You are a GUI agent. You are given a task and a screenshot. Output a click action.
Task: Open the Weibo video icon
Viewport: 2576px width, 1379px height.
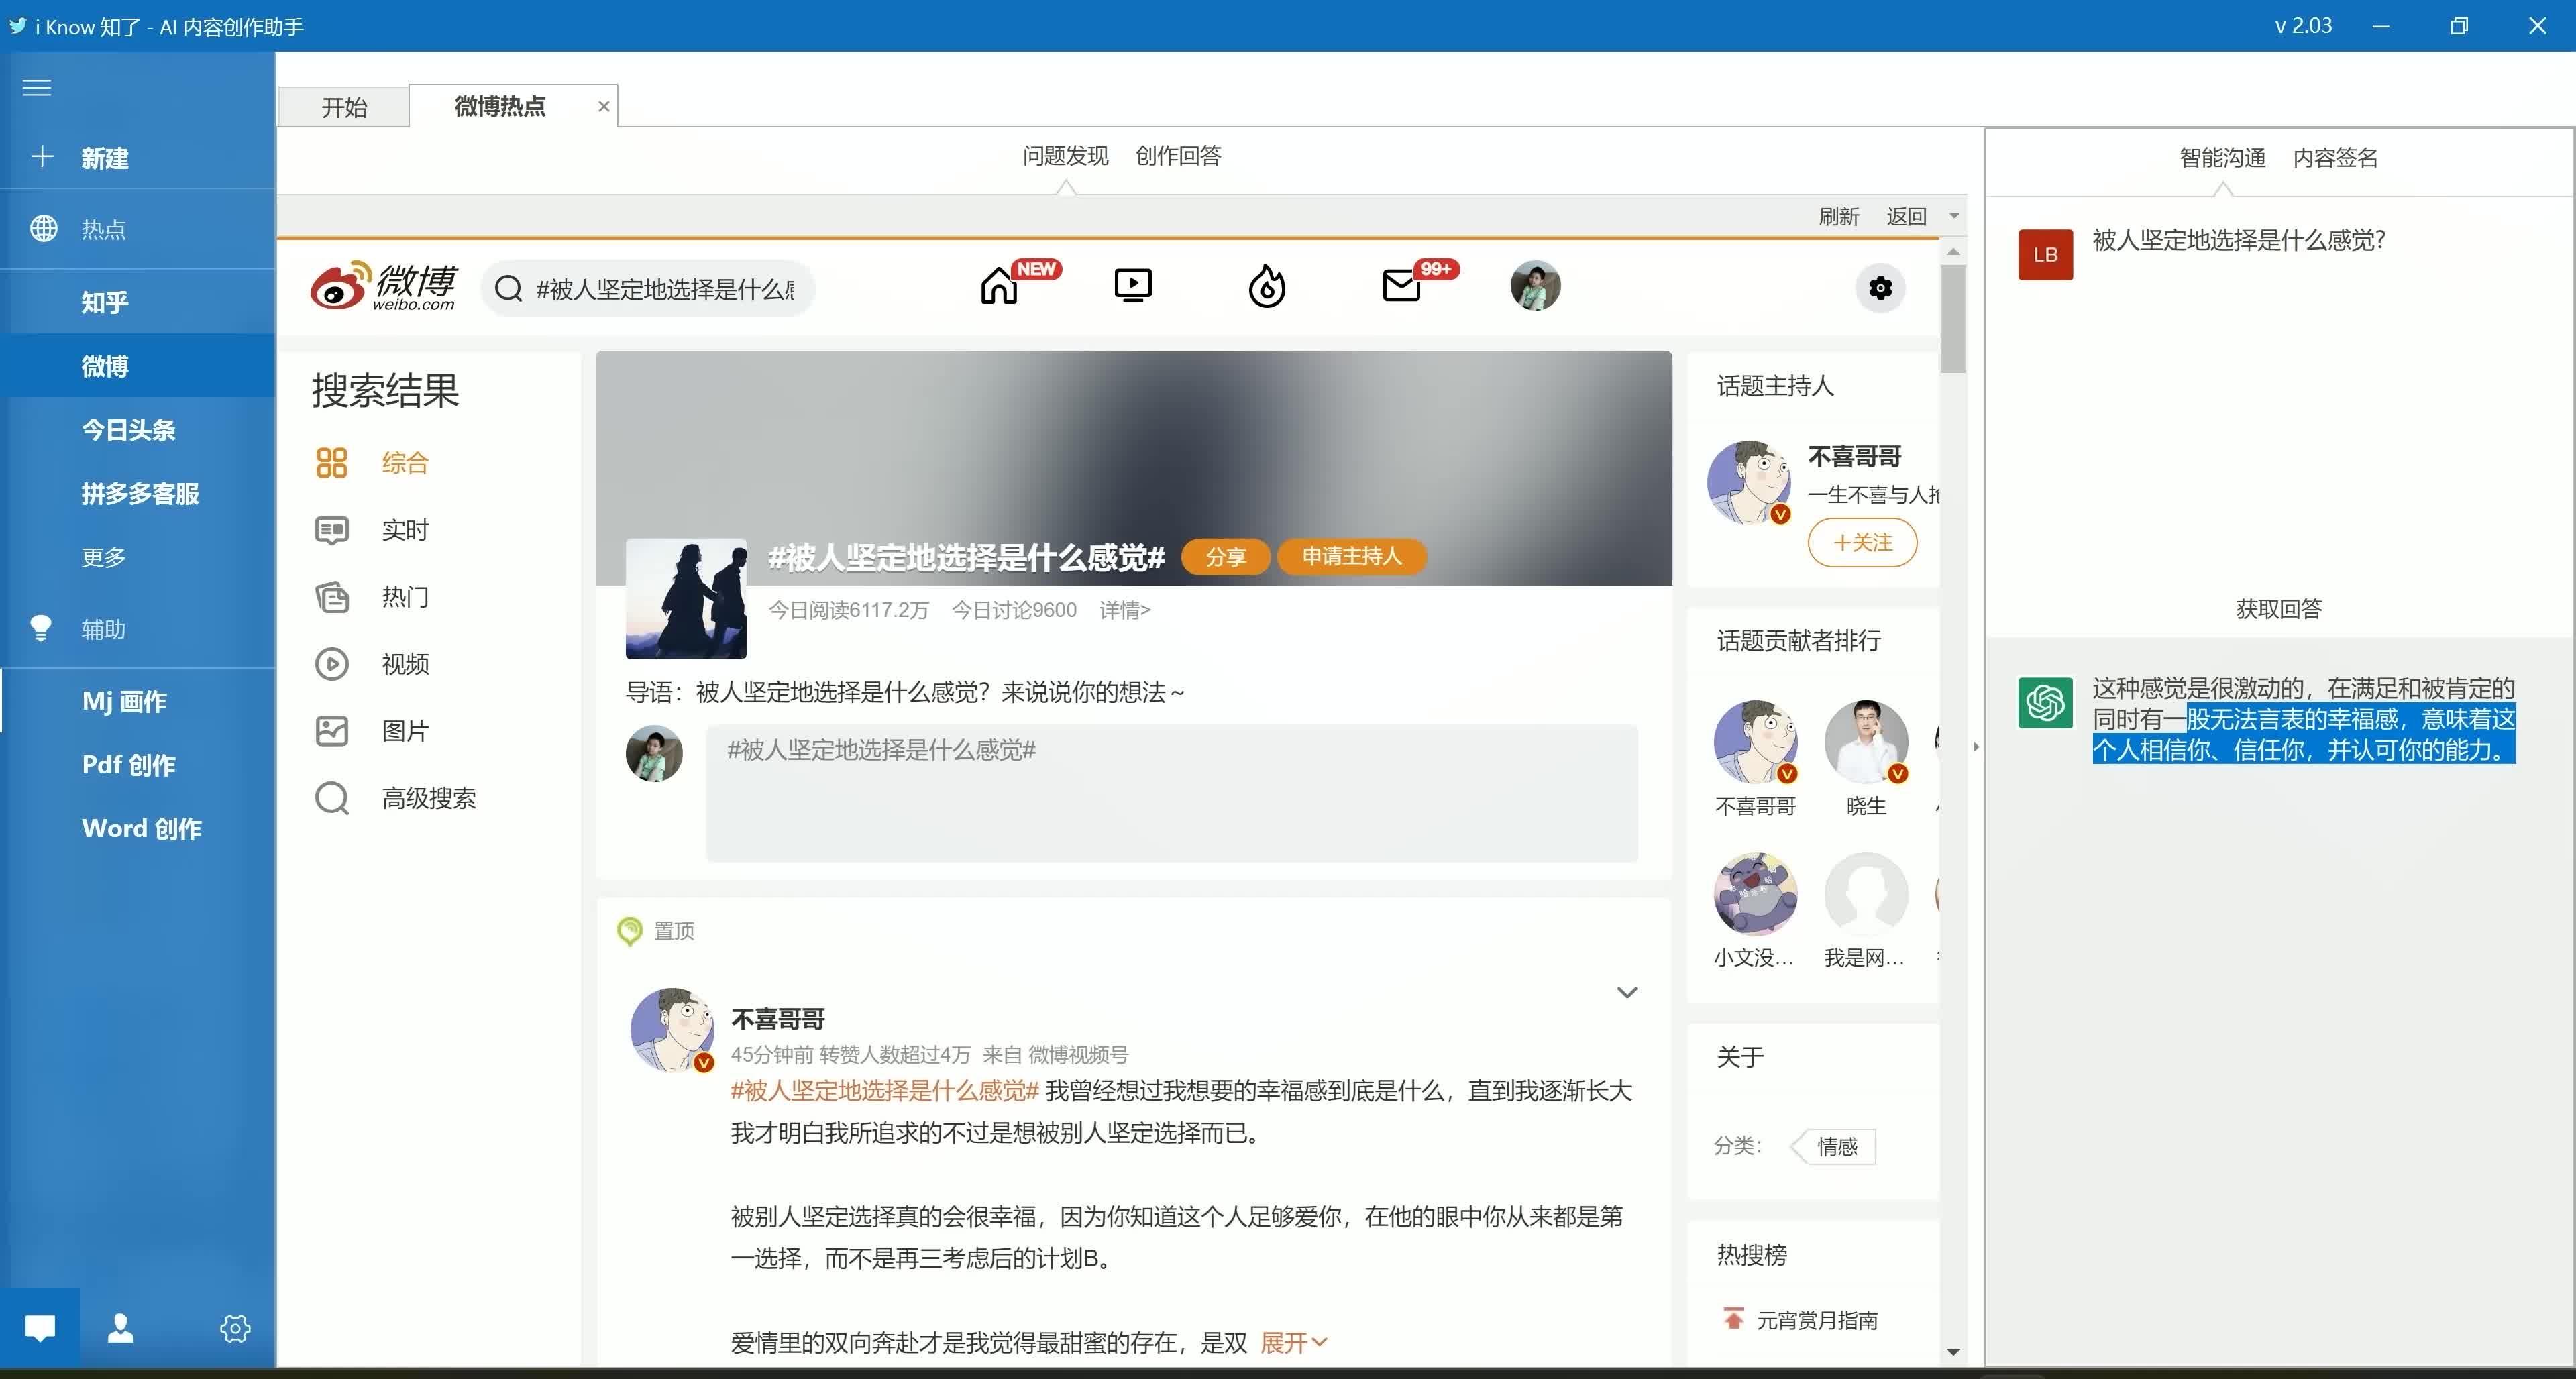pos(1133,286)
